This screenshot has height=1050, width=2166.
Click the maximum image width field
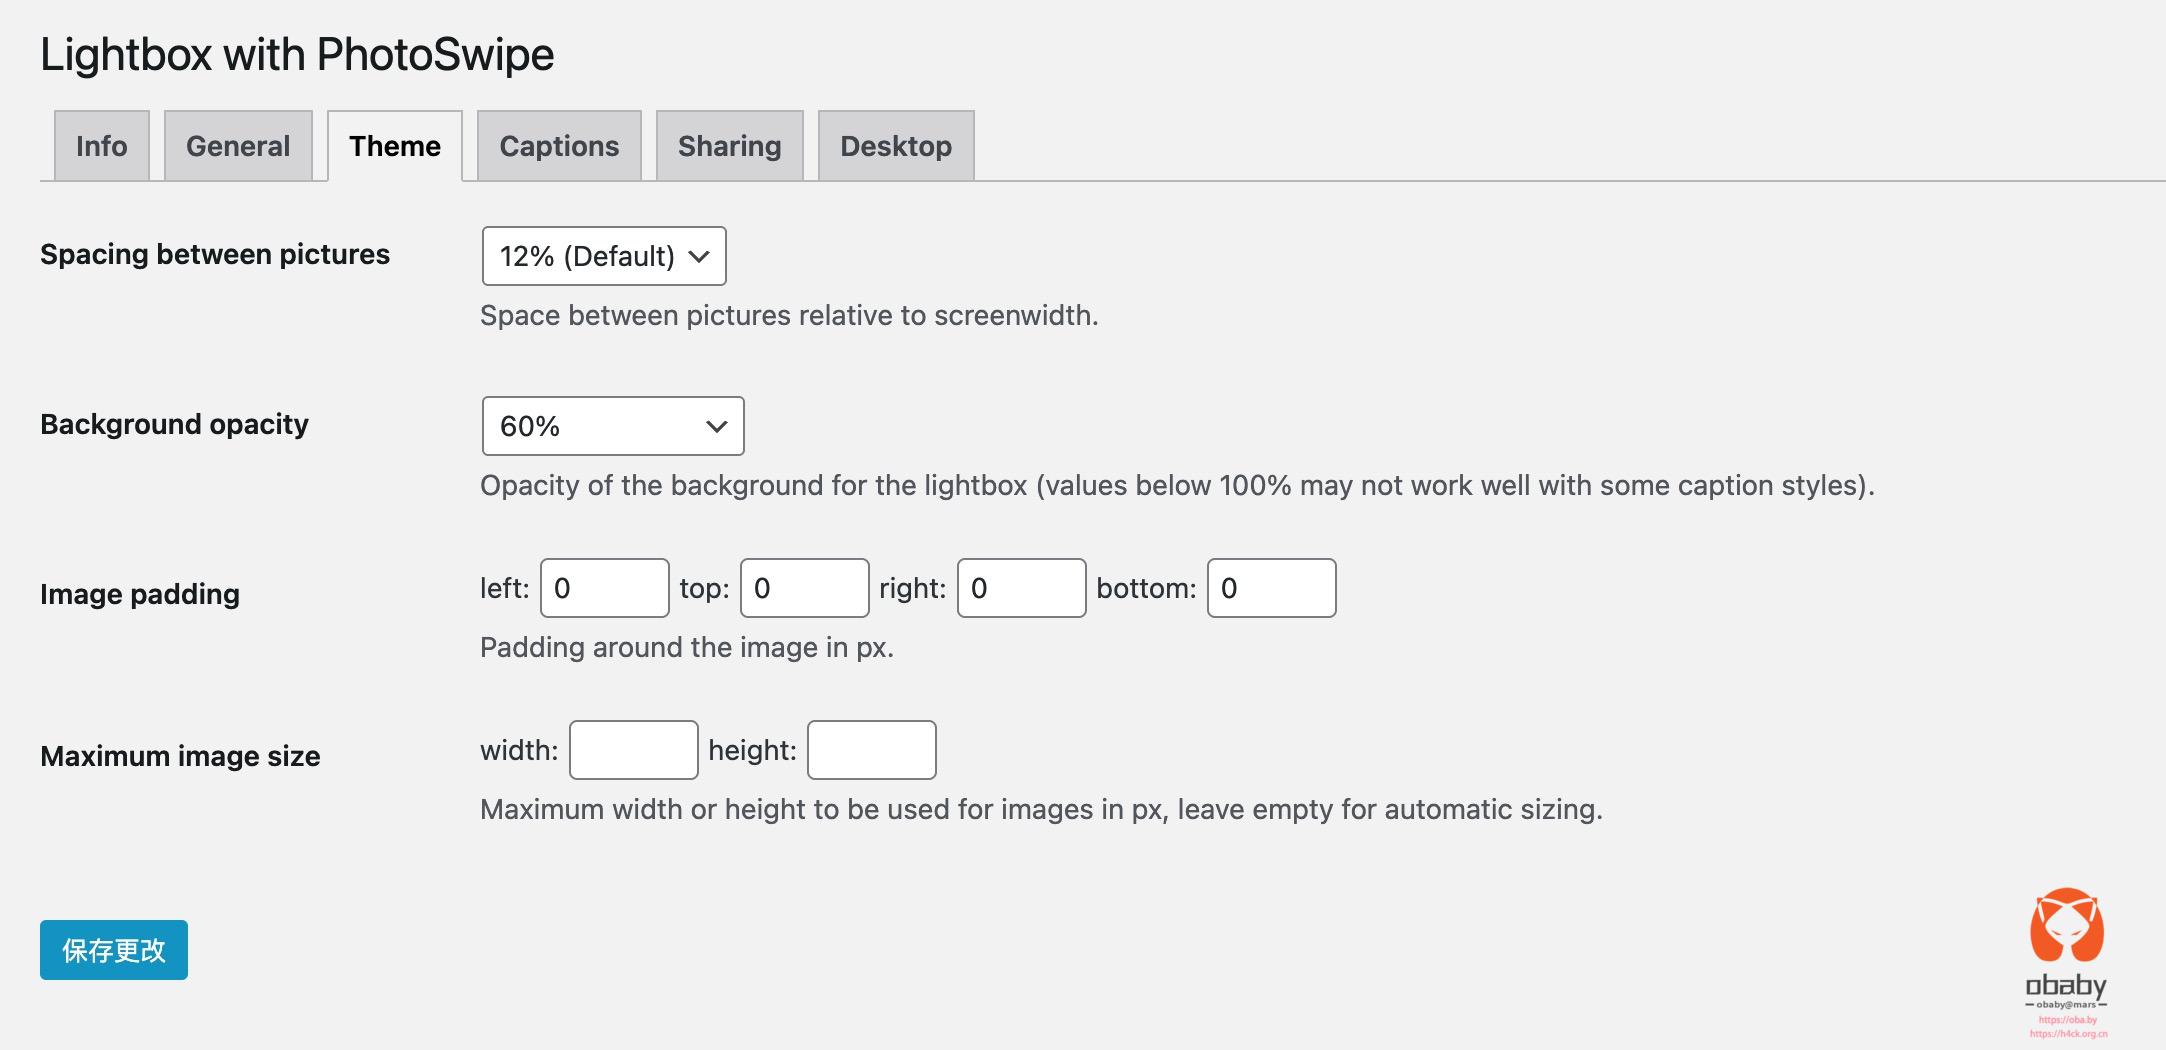pos(634,750)
